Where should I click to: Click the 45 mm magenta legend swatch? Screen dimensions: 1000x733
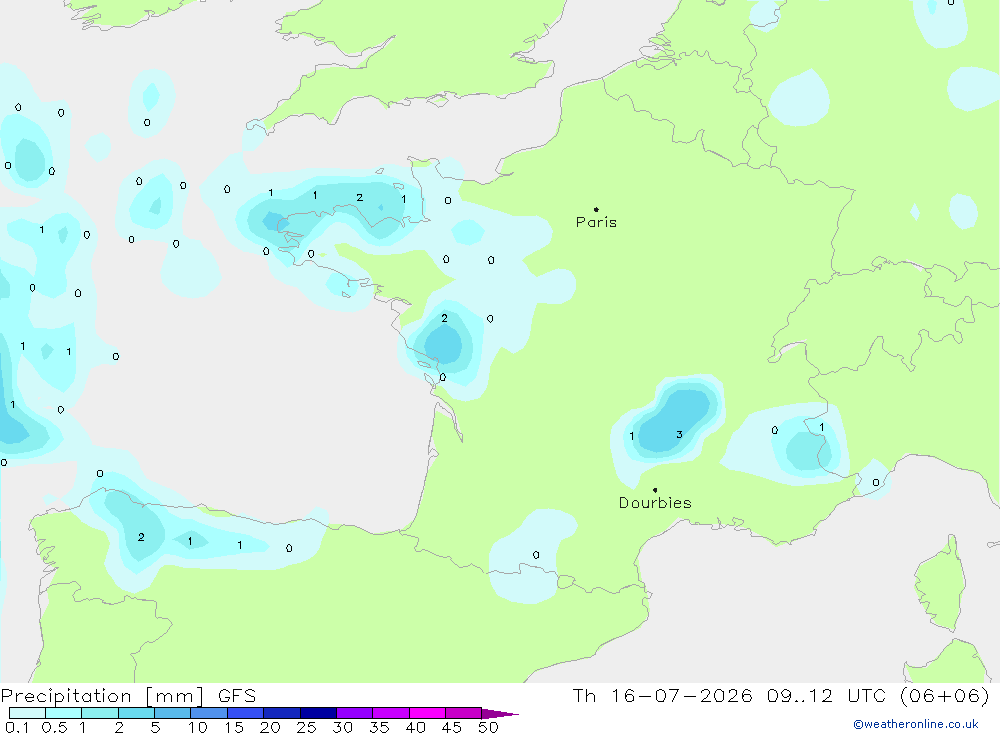coord(464,713)
